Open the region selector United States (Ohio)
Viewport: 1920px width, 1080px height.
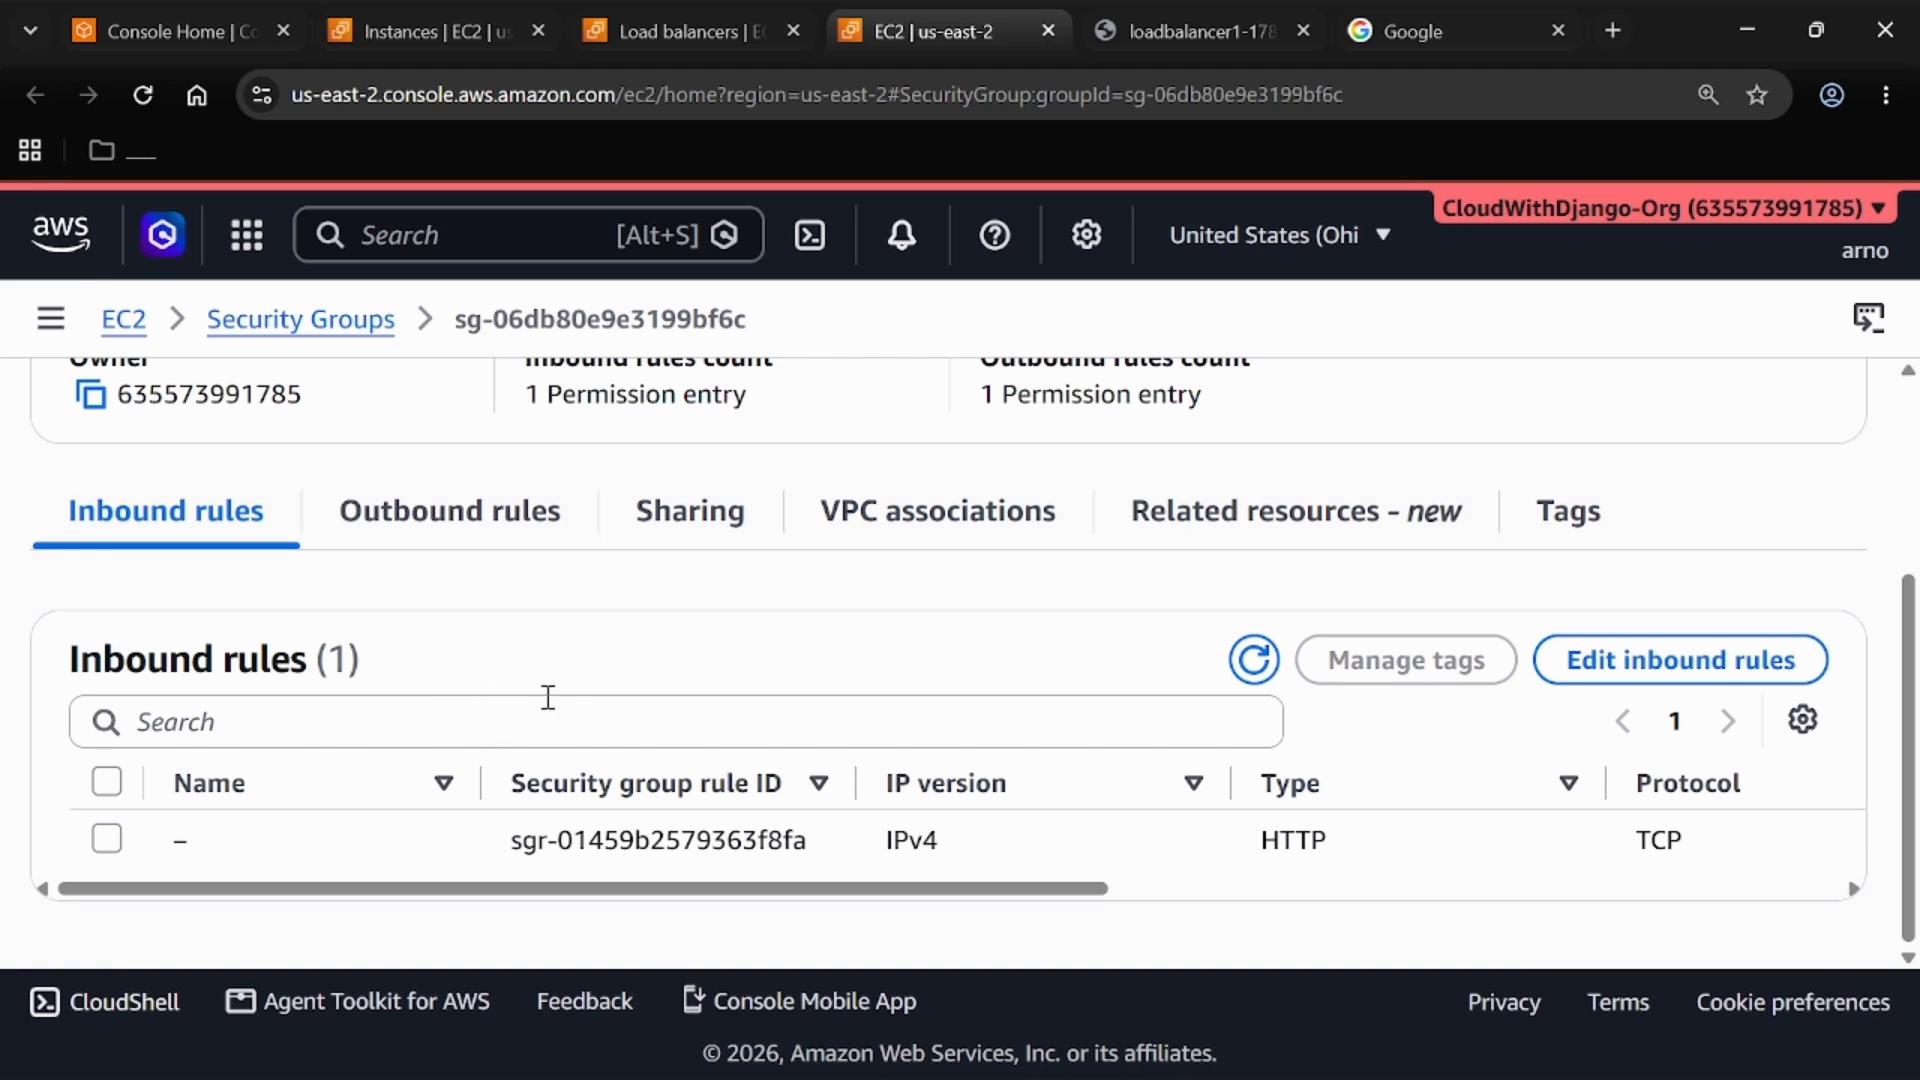(1280, 235)
